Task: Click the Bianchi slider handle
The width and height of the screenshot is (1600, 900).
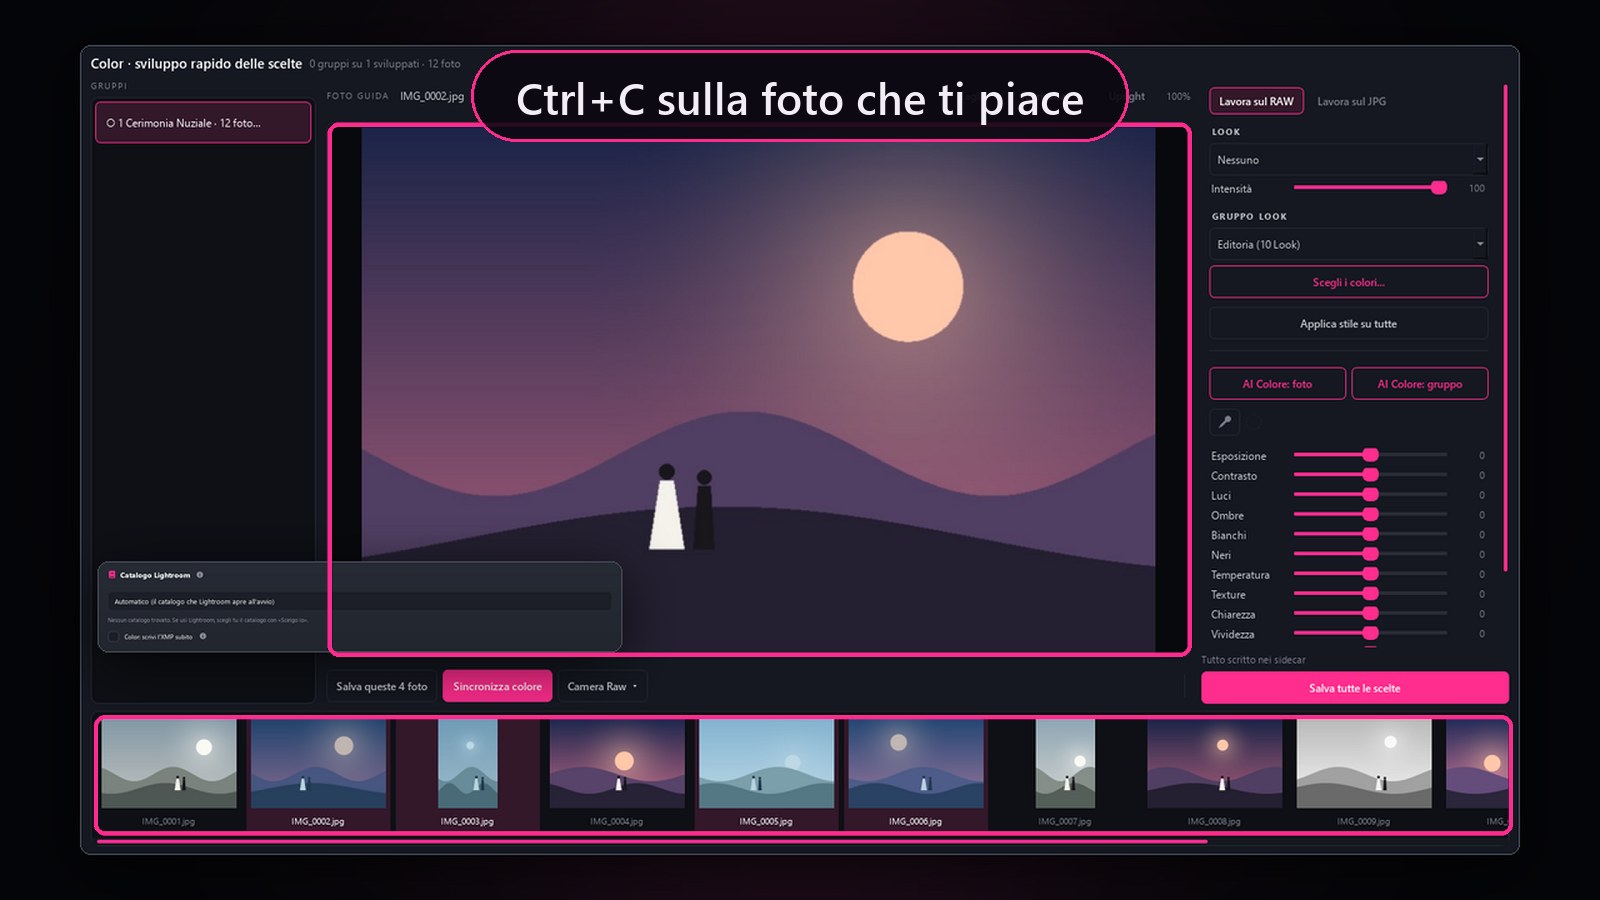Action: click(1370, 534)
